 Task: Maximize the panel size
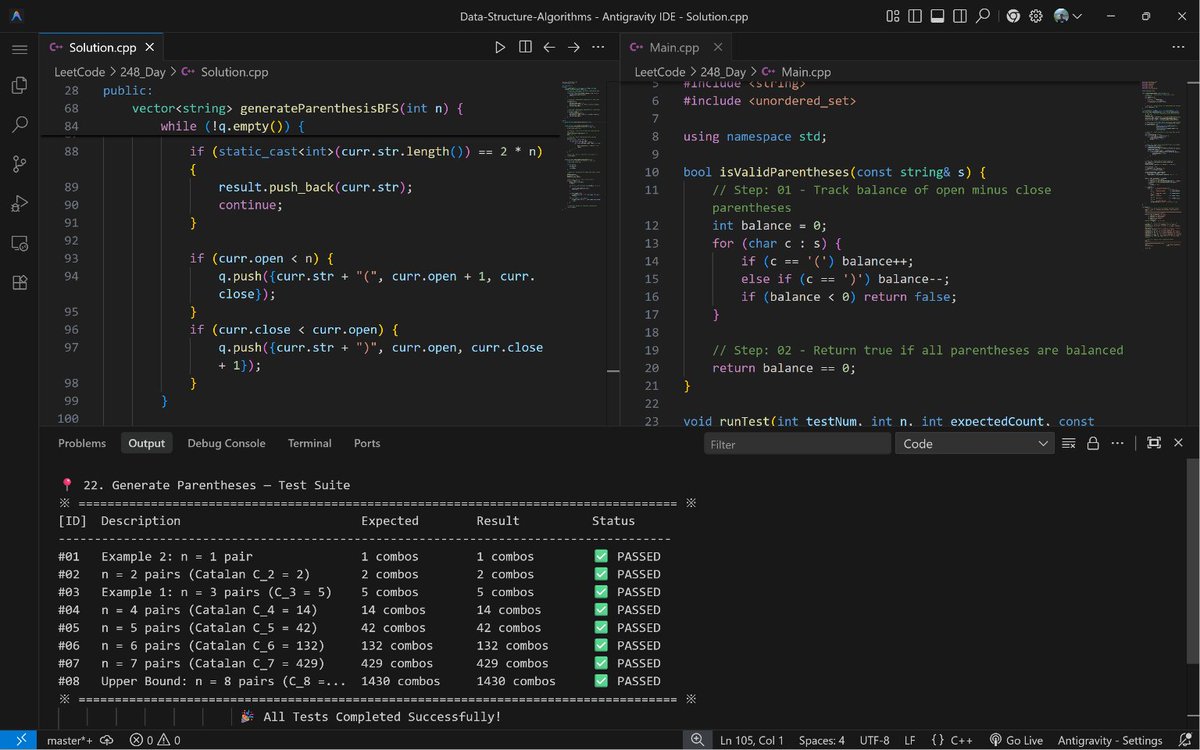coord(1154,443)
